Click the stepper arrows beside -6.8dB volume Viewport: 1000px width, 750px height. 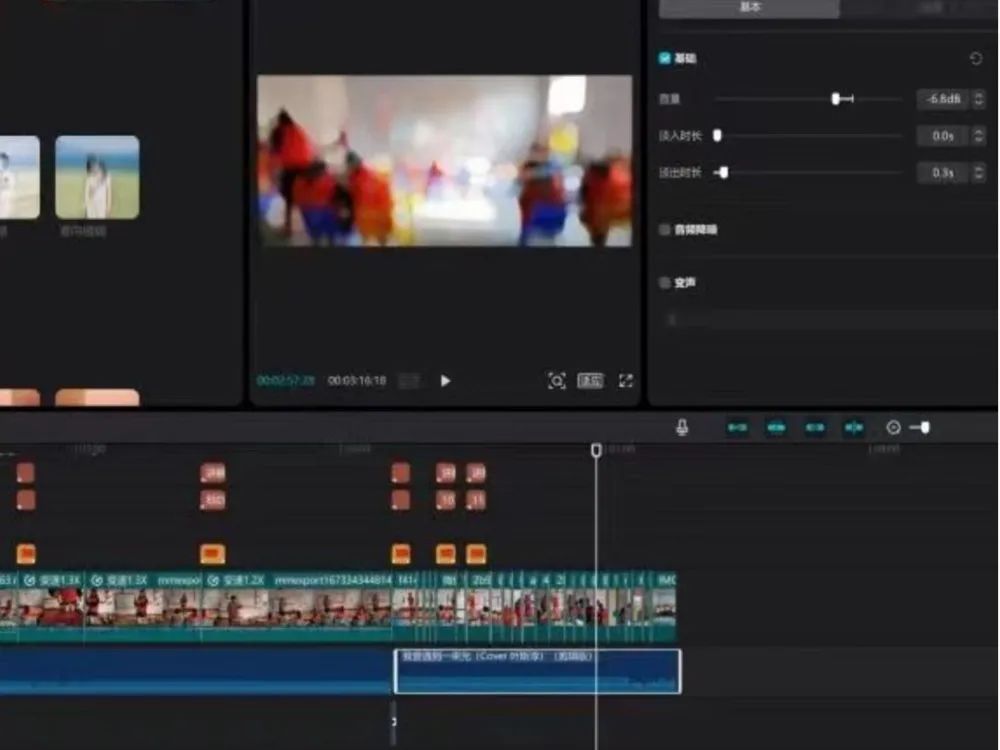tap(978, 99)
